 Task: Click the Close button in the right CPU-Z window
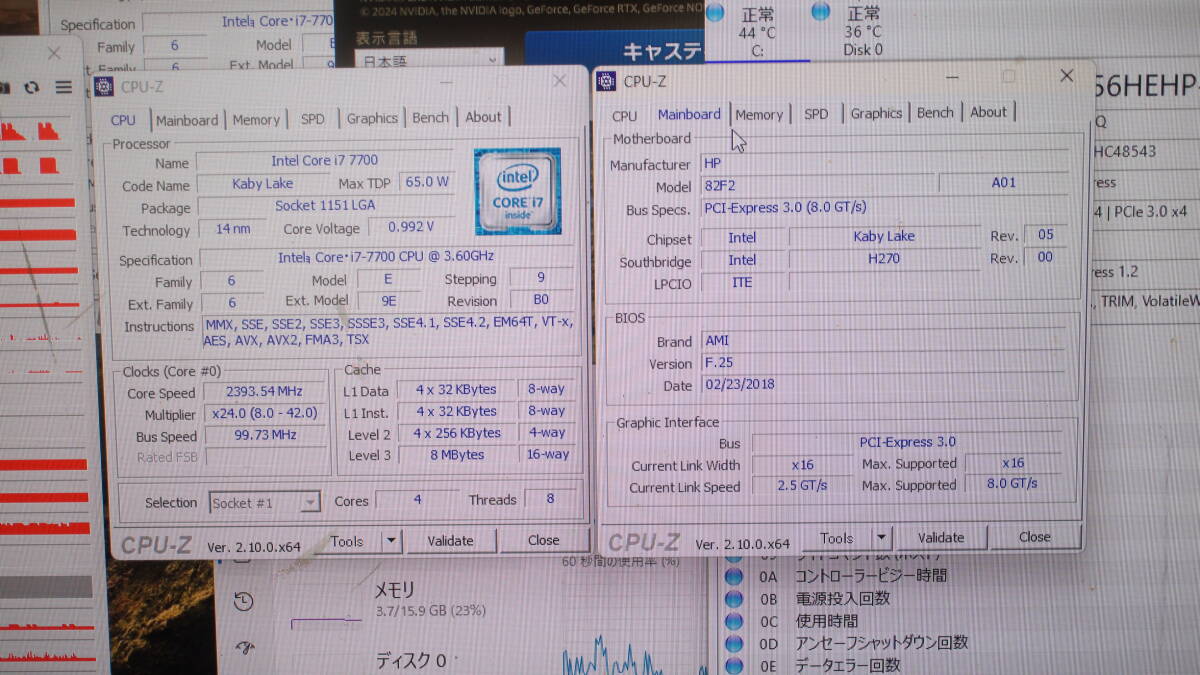tap(1034, 537)
